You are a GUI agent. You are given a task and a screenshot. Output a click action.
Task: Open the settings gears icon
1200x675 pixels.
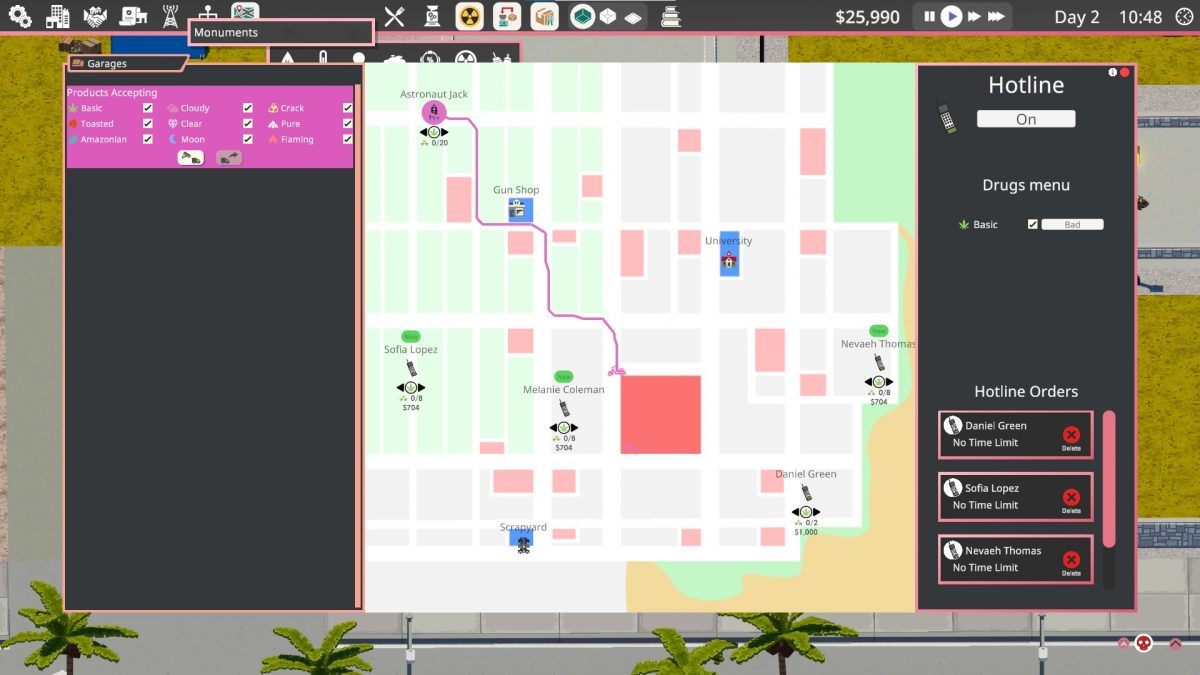[20, 17]
